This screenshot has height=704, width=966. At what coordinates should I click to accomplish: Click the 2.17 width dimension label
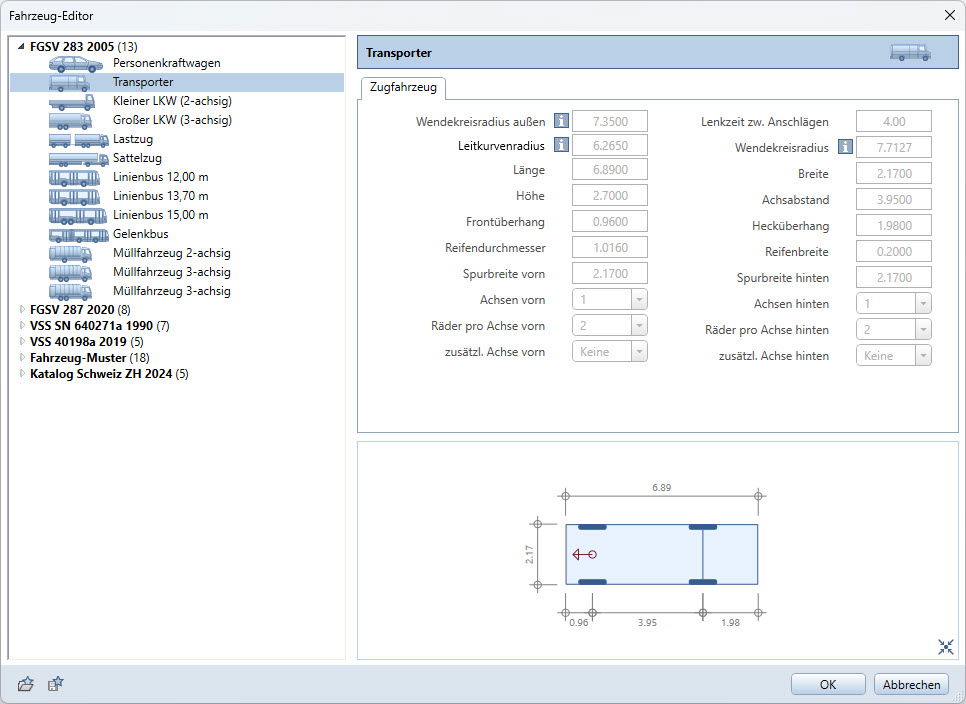tap(529, 554)
